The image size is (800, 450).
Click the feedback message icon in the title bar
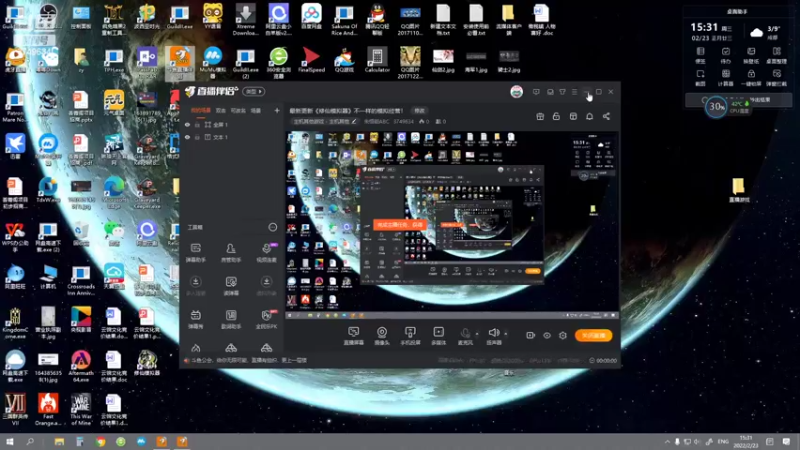point(536,92)
